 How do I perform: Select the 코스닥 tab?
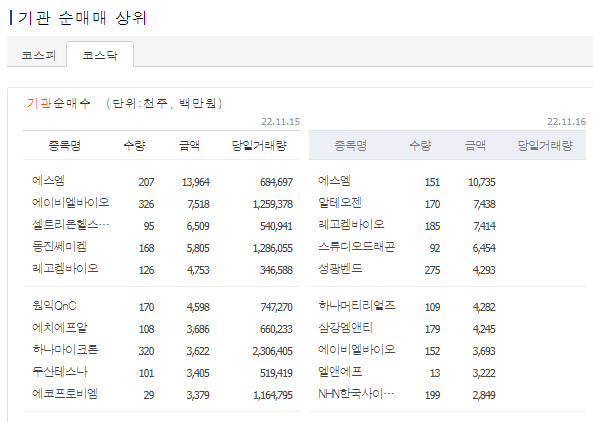(100, 55)
